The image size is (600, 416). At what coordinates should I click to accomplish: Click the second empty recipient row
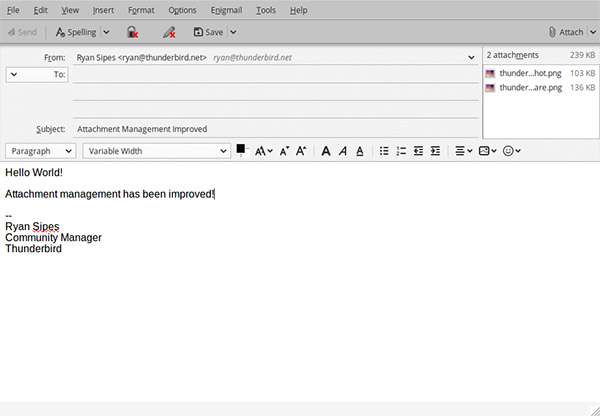tap(276, 92)
